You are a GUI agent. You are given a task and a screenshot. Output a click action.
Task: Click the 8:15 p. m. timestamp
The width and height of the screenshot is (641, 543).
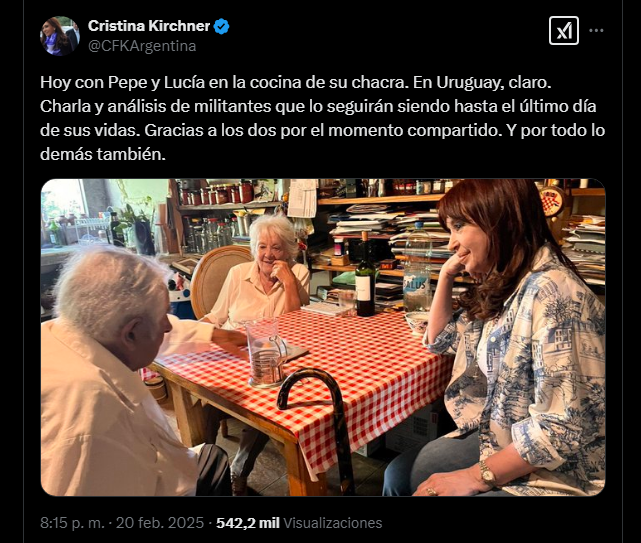click(72, 523)
